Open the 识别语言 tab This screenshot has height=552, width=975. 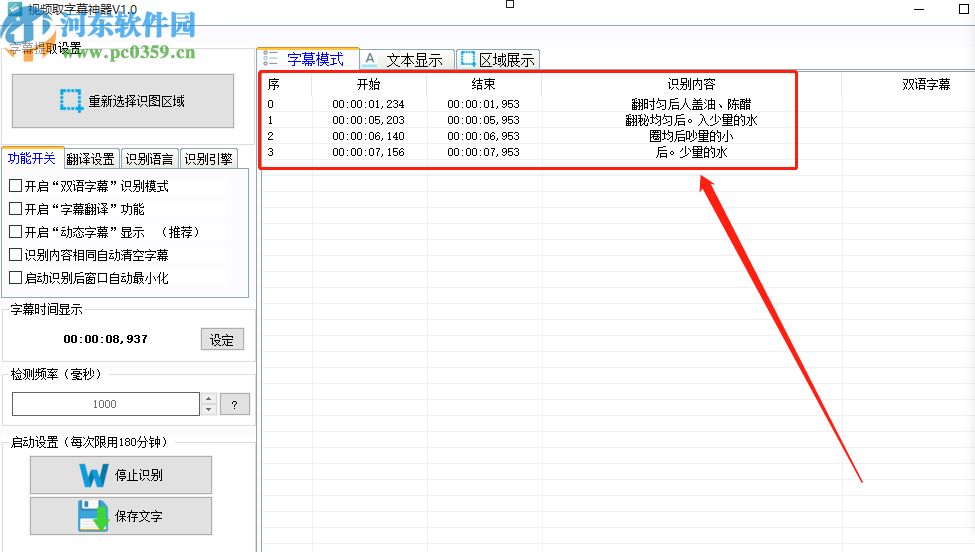click(x=149, y=159)
